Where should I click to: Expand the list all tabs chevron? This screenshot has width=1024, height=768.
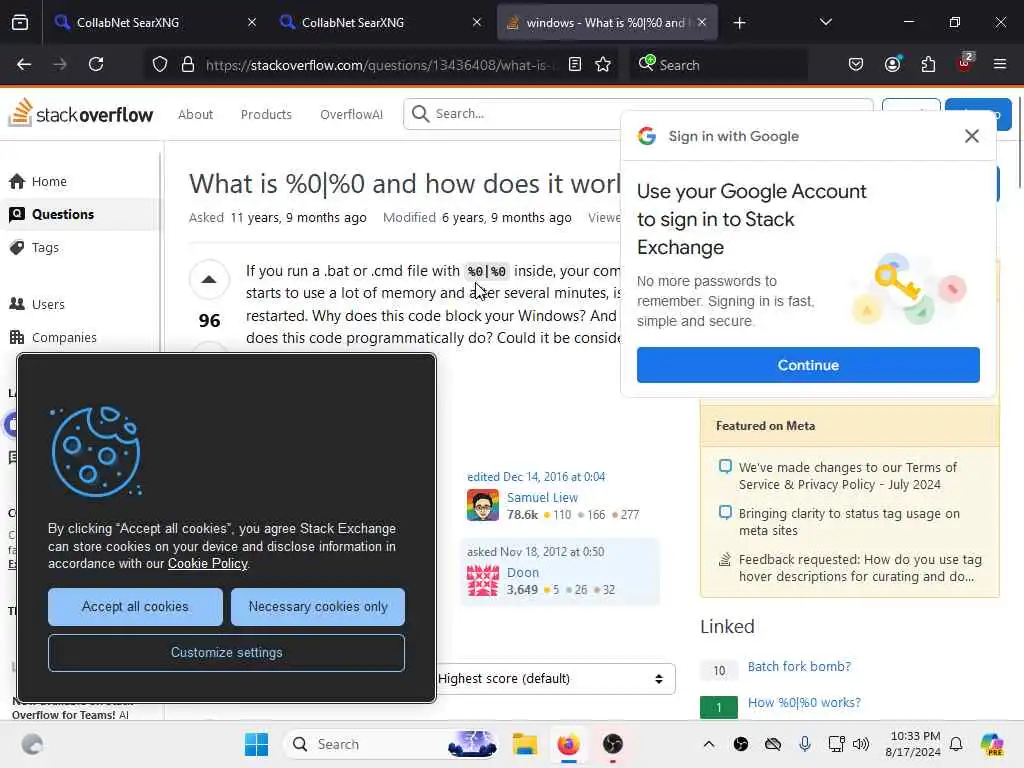point(825,22)
